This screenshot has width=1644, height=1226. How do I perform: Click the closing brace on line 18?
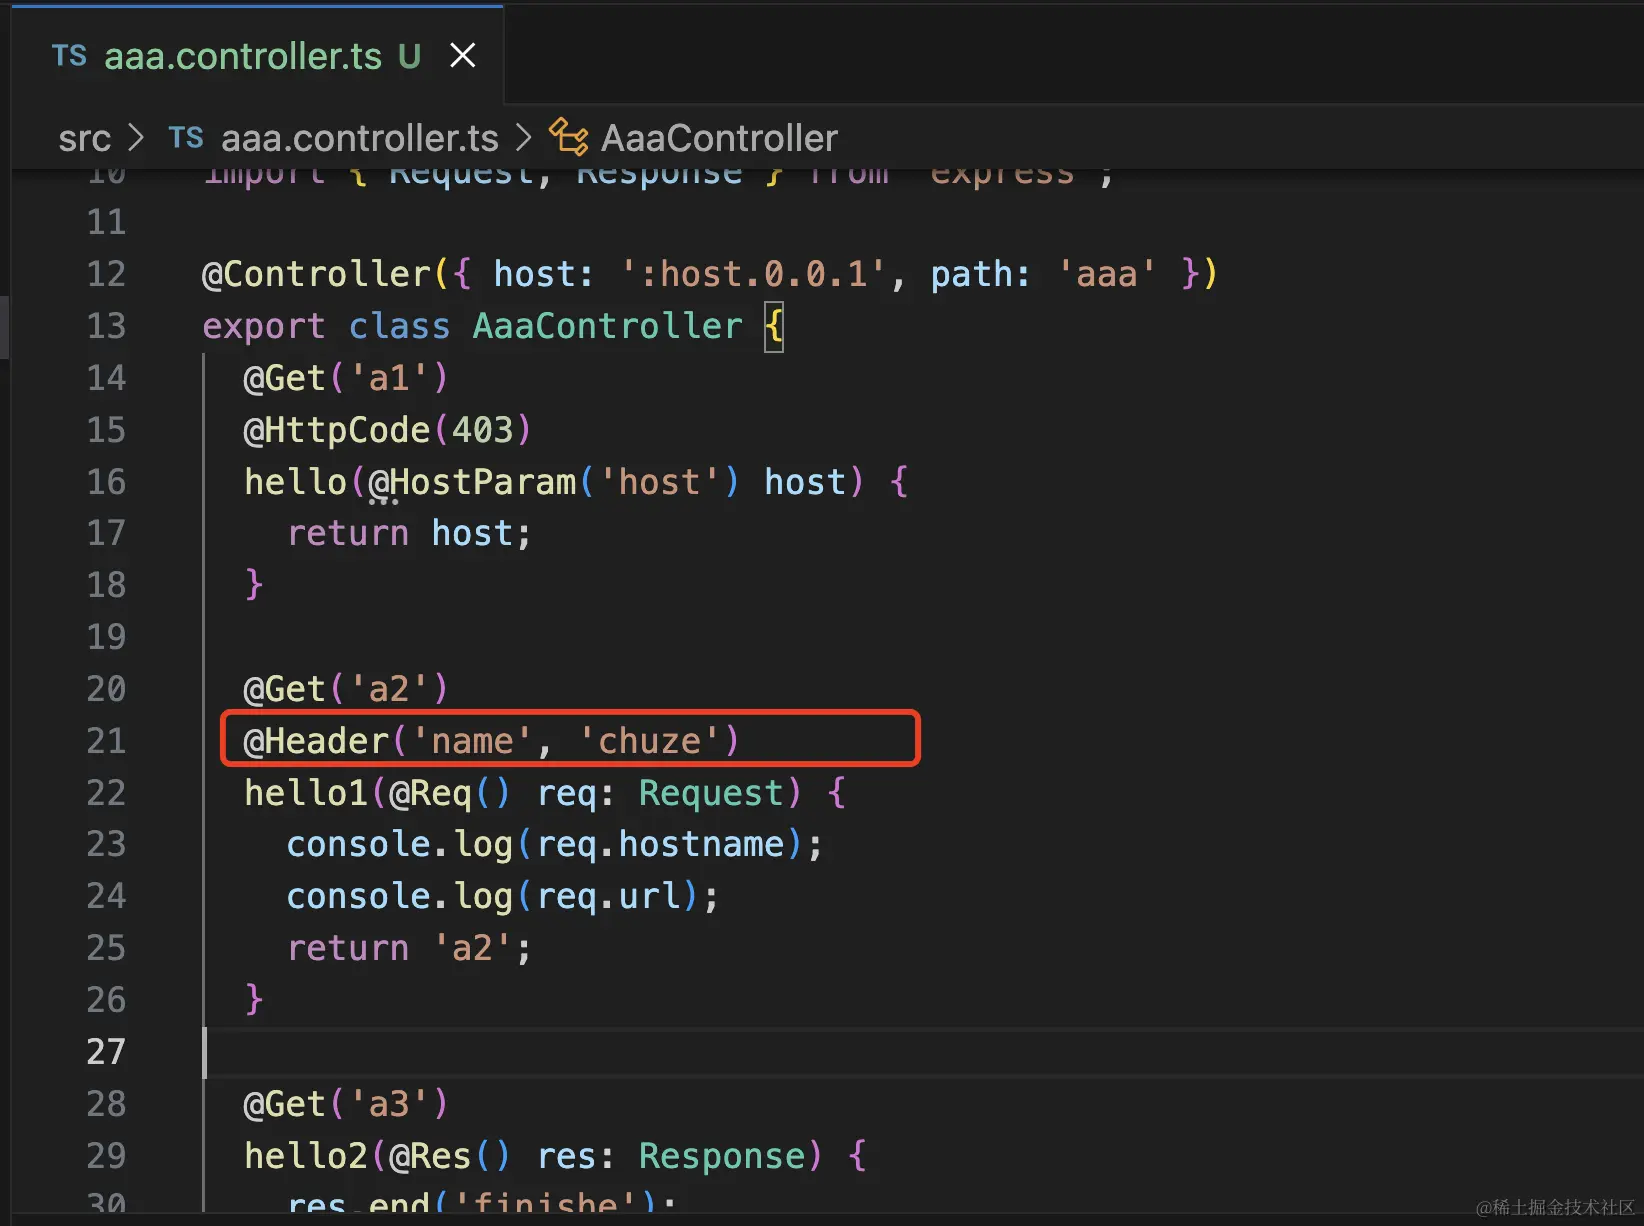tap(254, 585)
